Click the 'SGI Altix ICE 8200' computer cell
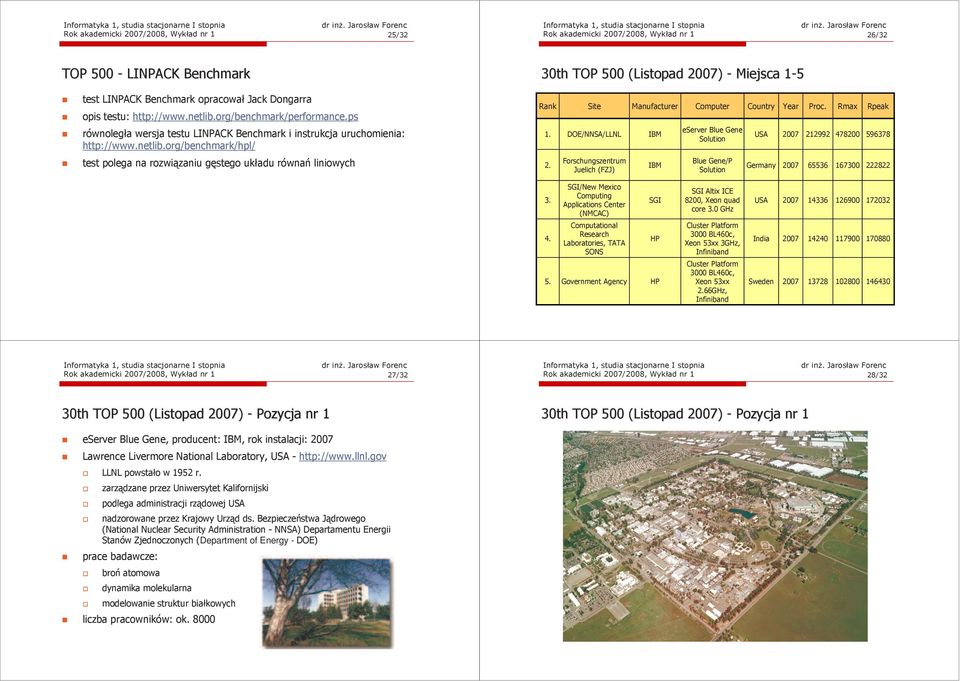 click(712, 200)
